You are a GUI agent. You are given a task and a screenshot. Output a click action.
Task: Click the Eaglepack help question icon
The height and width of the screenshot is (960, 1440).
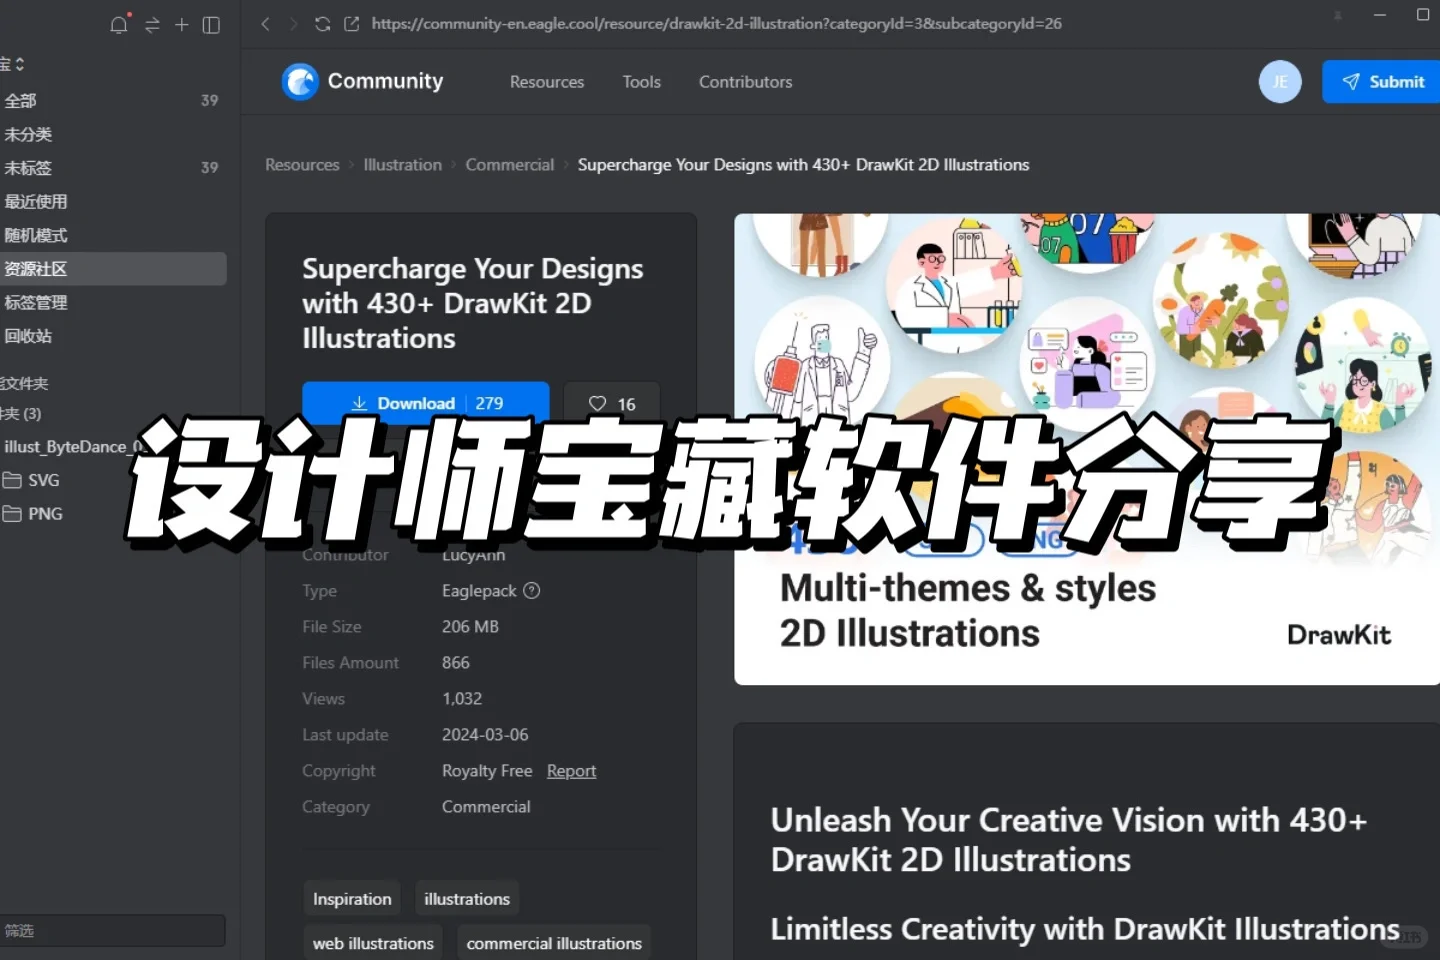532,590
